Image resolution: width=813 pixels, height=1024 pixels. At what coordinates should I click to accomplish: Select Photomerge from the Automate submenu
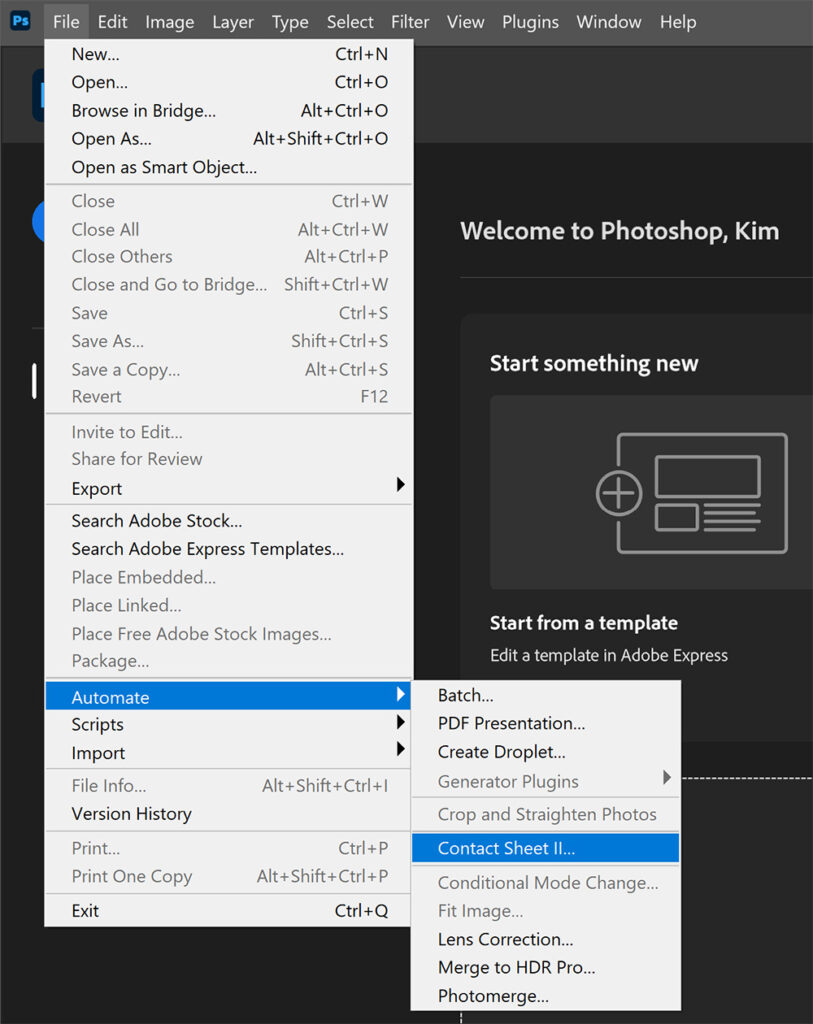[x=493, y=996]
